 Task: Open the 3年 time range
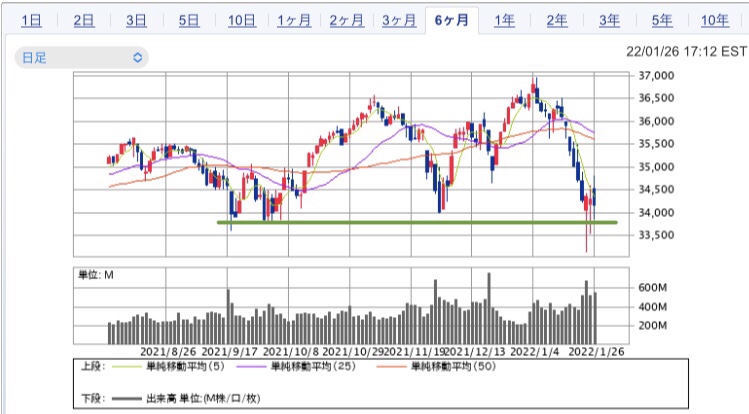610,21
